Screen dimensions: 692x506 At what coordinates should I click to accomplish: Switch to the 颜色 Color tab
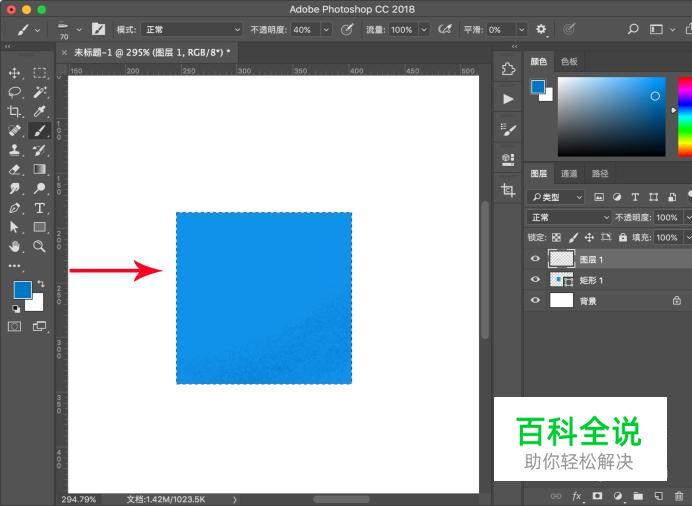tap(538, 61)
